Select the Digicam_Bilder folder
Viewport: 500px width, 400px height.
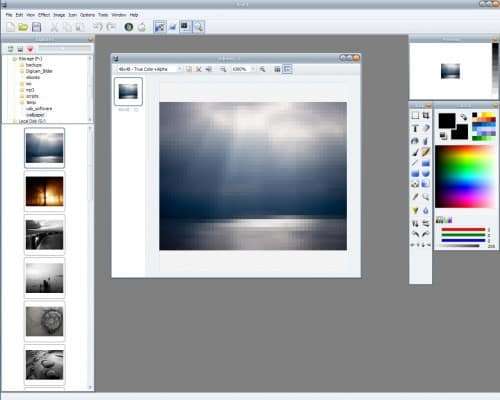[39, 71]
